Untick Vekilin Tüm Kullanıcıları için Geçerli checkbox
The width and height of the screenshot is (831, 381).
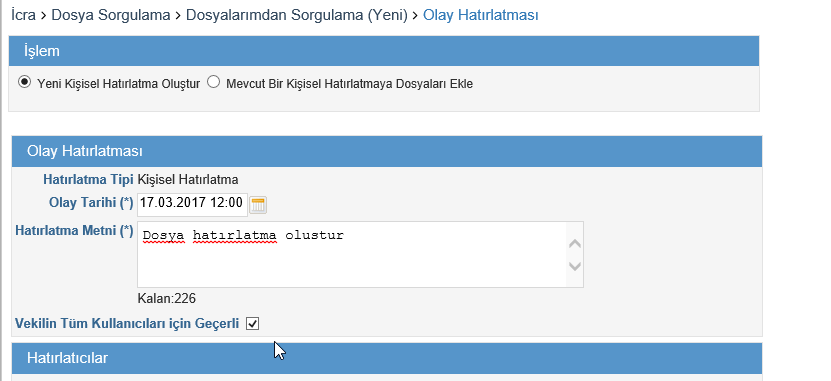pyautogui.click(x=253, y=323)
